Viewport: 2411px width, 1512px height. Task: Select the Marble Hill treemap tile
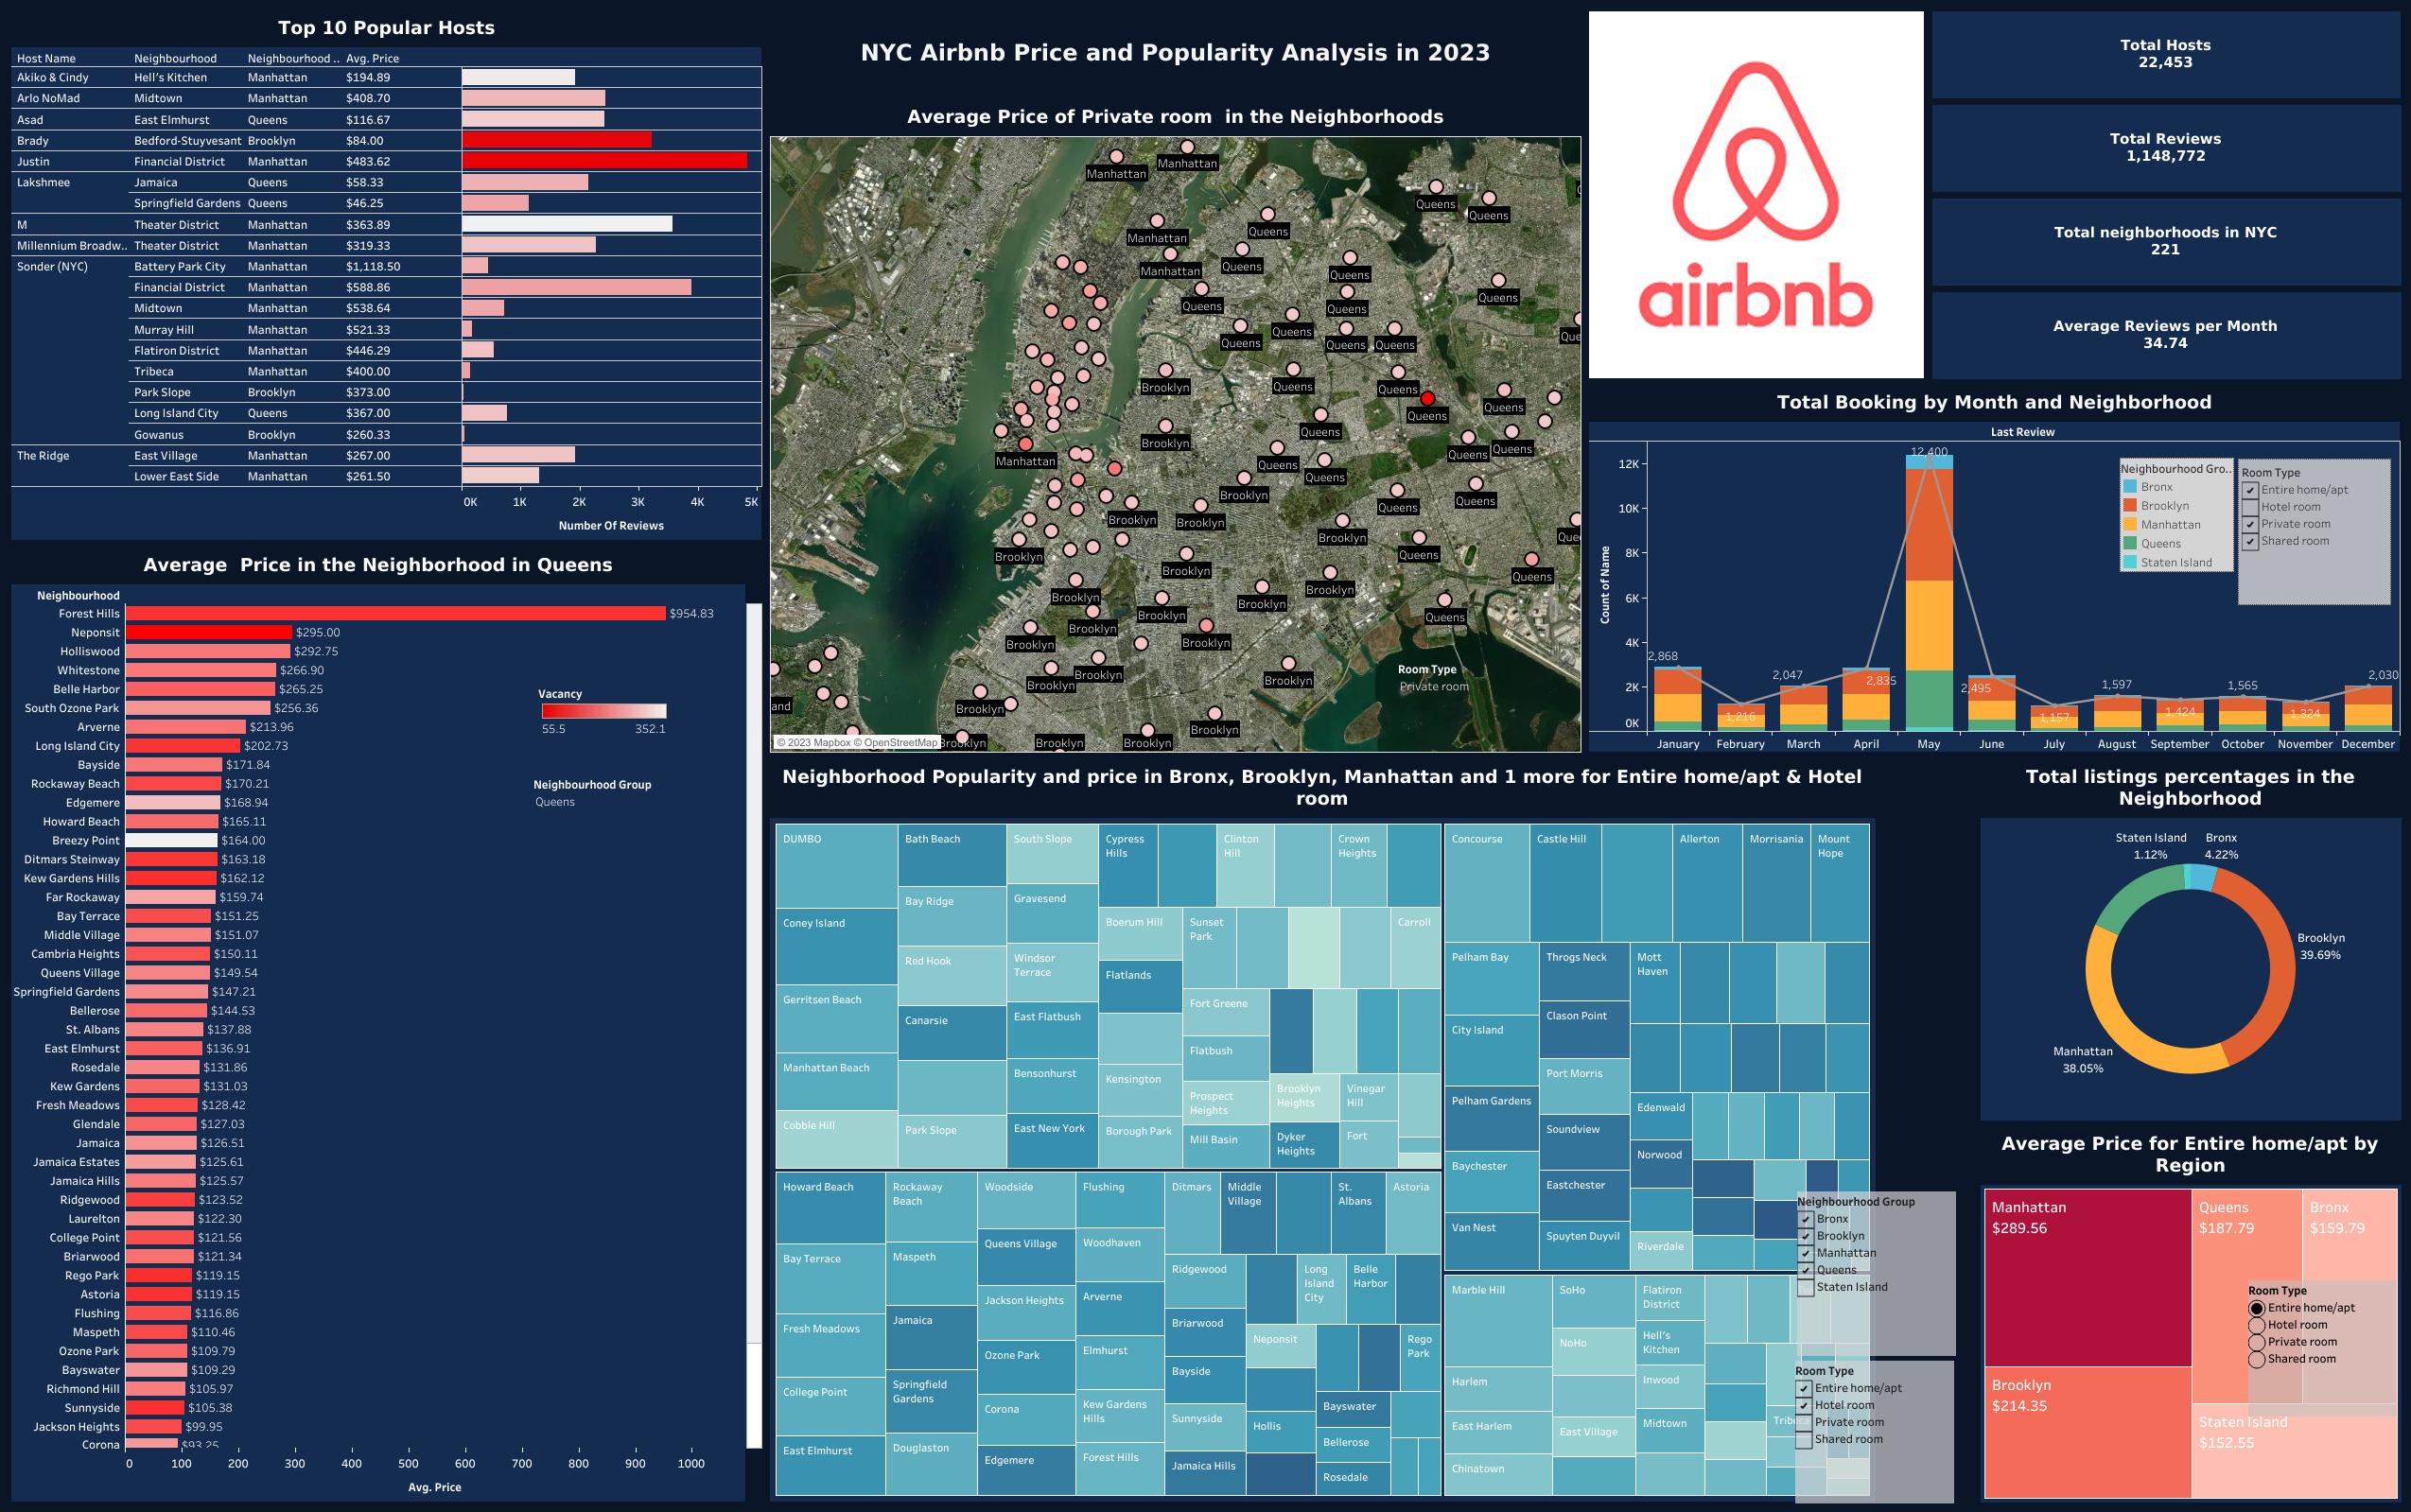(1498, 1320)
